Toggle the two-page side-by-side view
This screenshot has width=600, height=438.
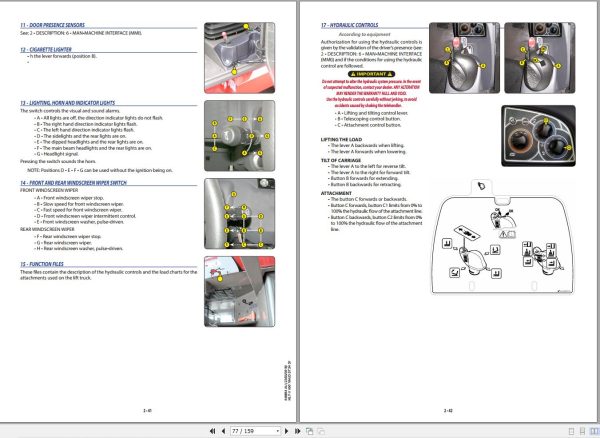click(x=594, y=431)
